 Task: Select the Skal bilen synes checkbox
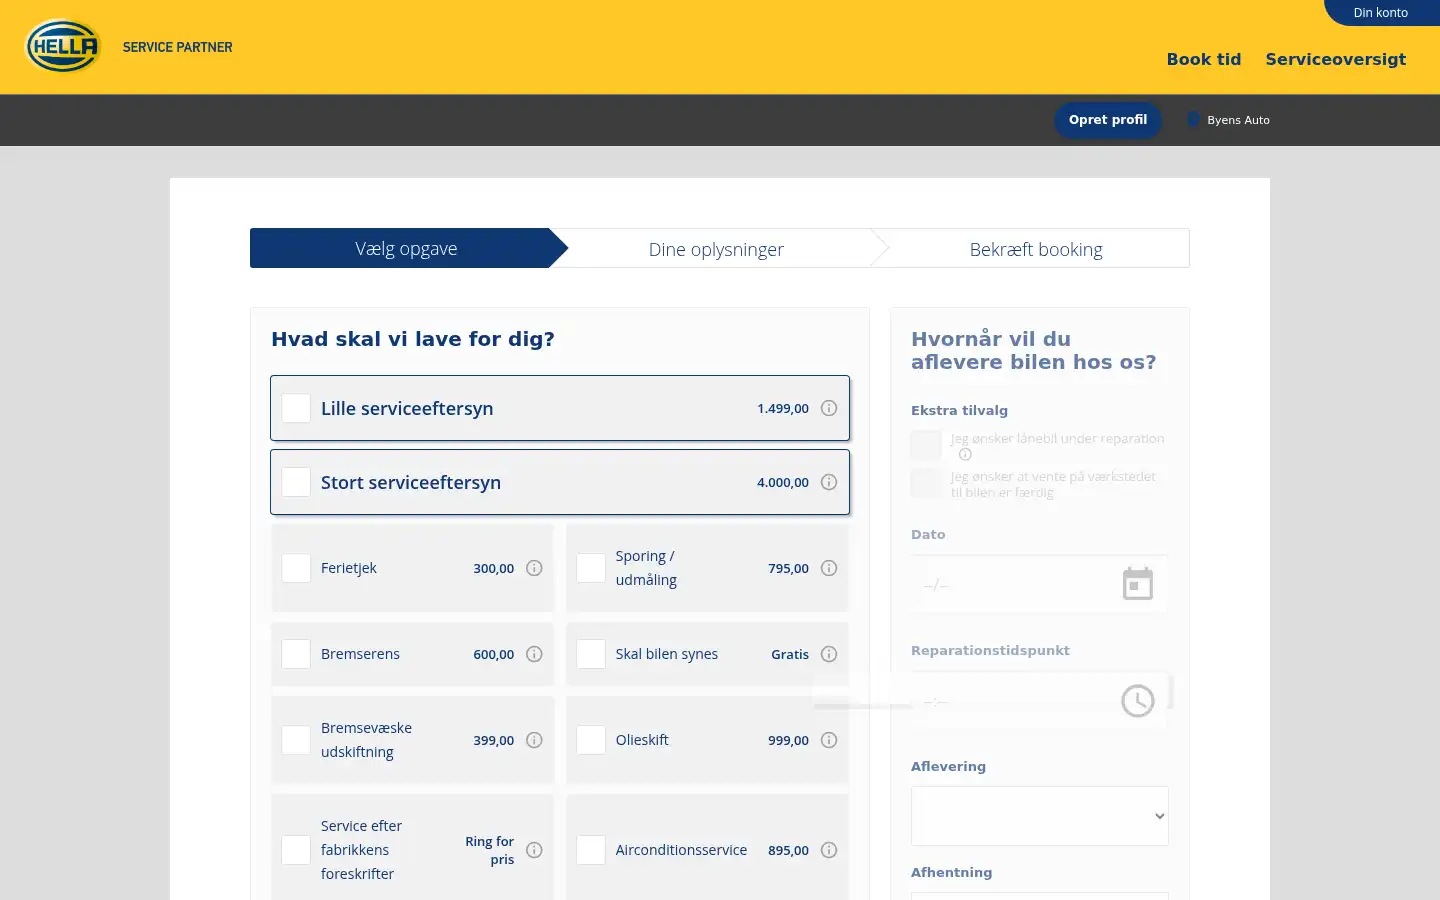[x=591, y=654]
